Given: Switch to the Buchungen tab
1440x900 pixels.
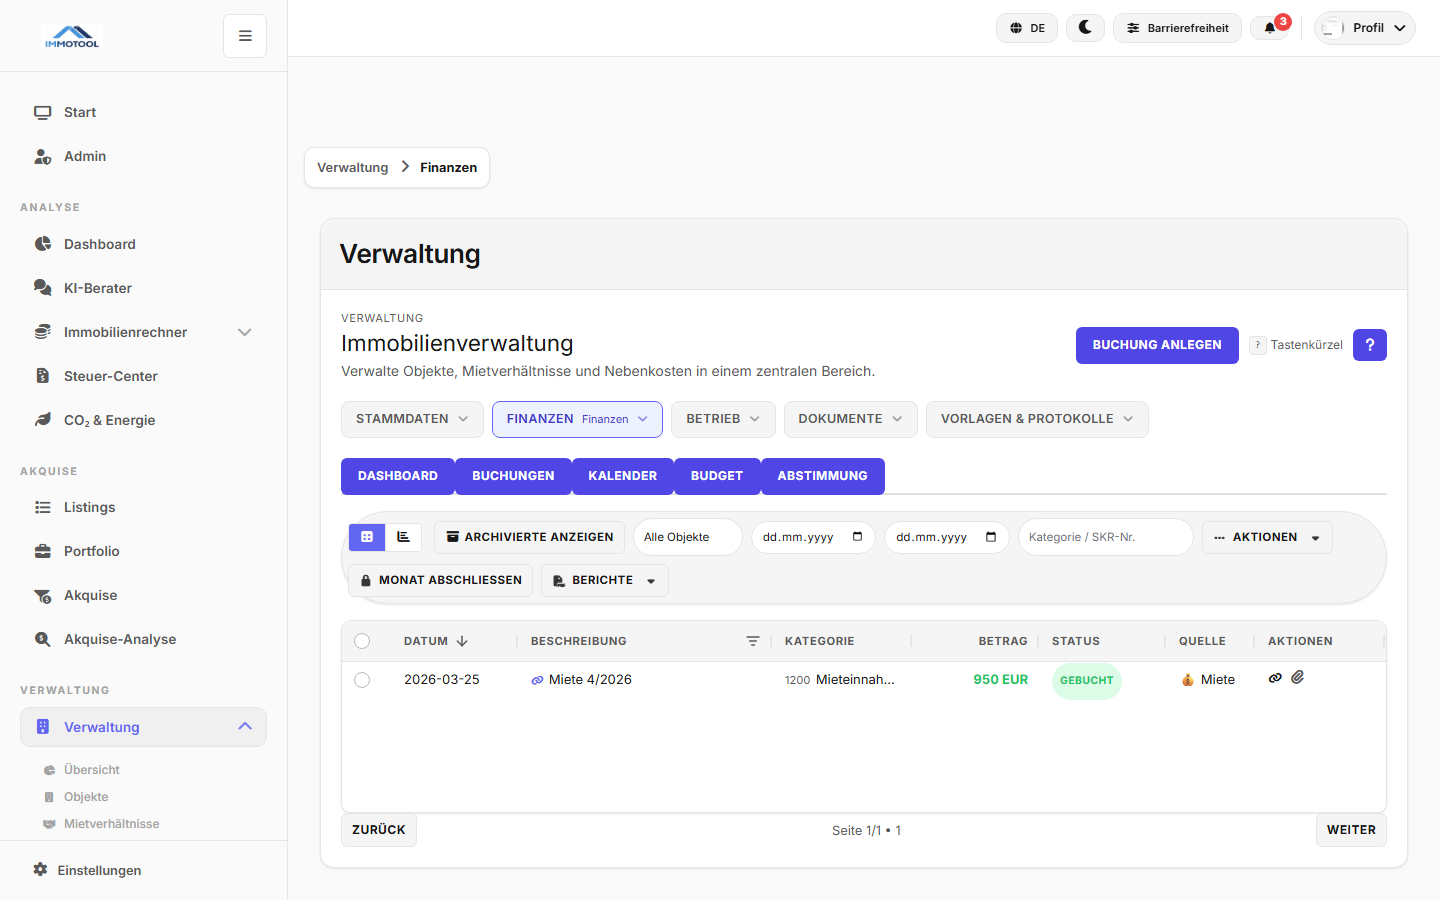Looking at the screenshot, I should coord(513,476).
